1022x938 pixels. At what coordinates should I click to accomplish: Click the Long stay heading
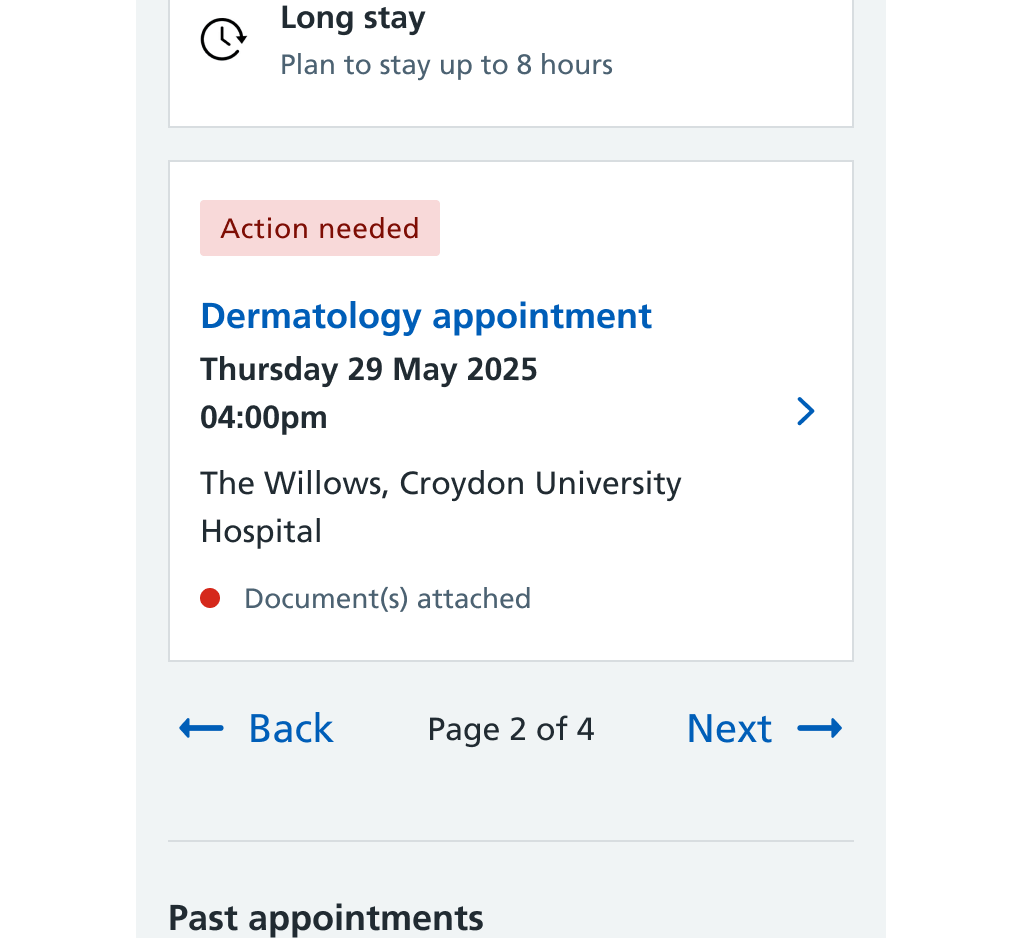click(x=353, y=18)
